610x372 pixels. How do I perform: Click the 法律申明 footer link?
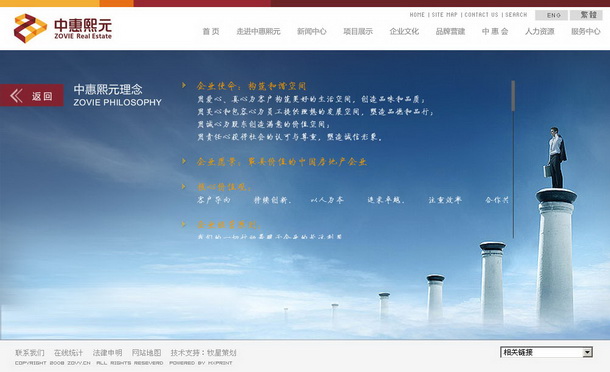coord(107,353)
